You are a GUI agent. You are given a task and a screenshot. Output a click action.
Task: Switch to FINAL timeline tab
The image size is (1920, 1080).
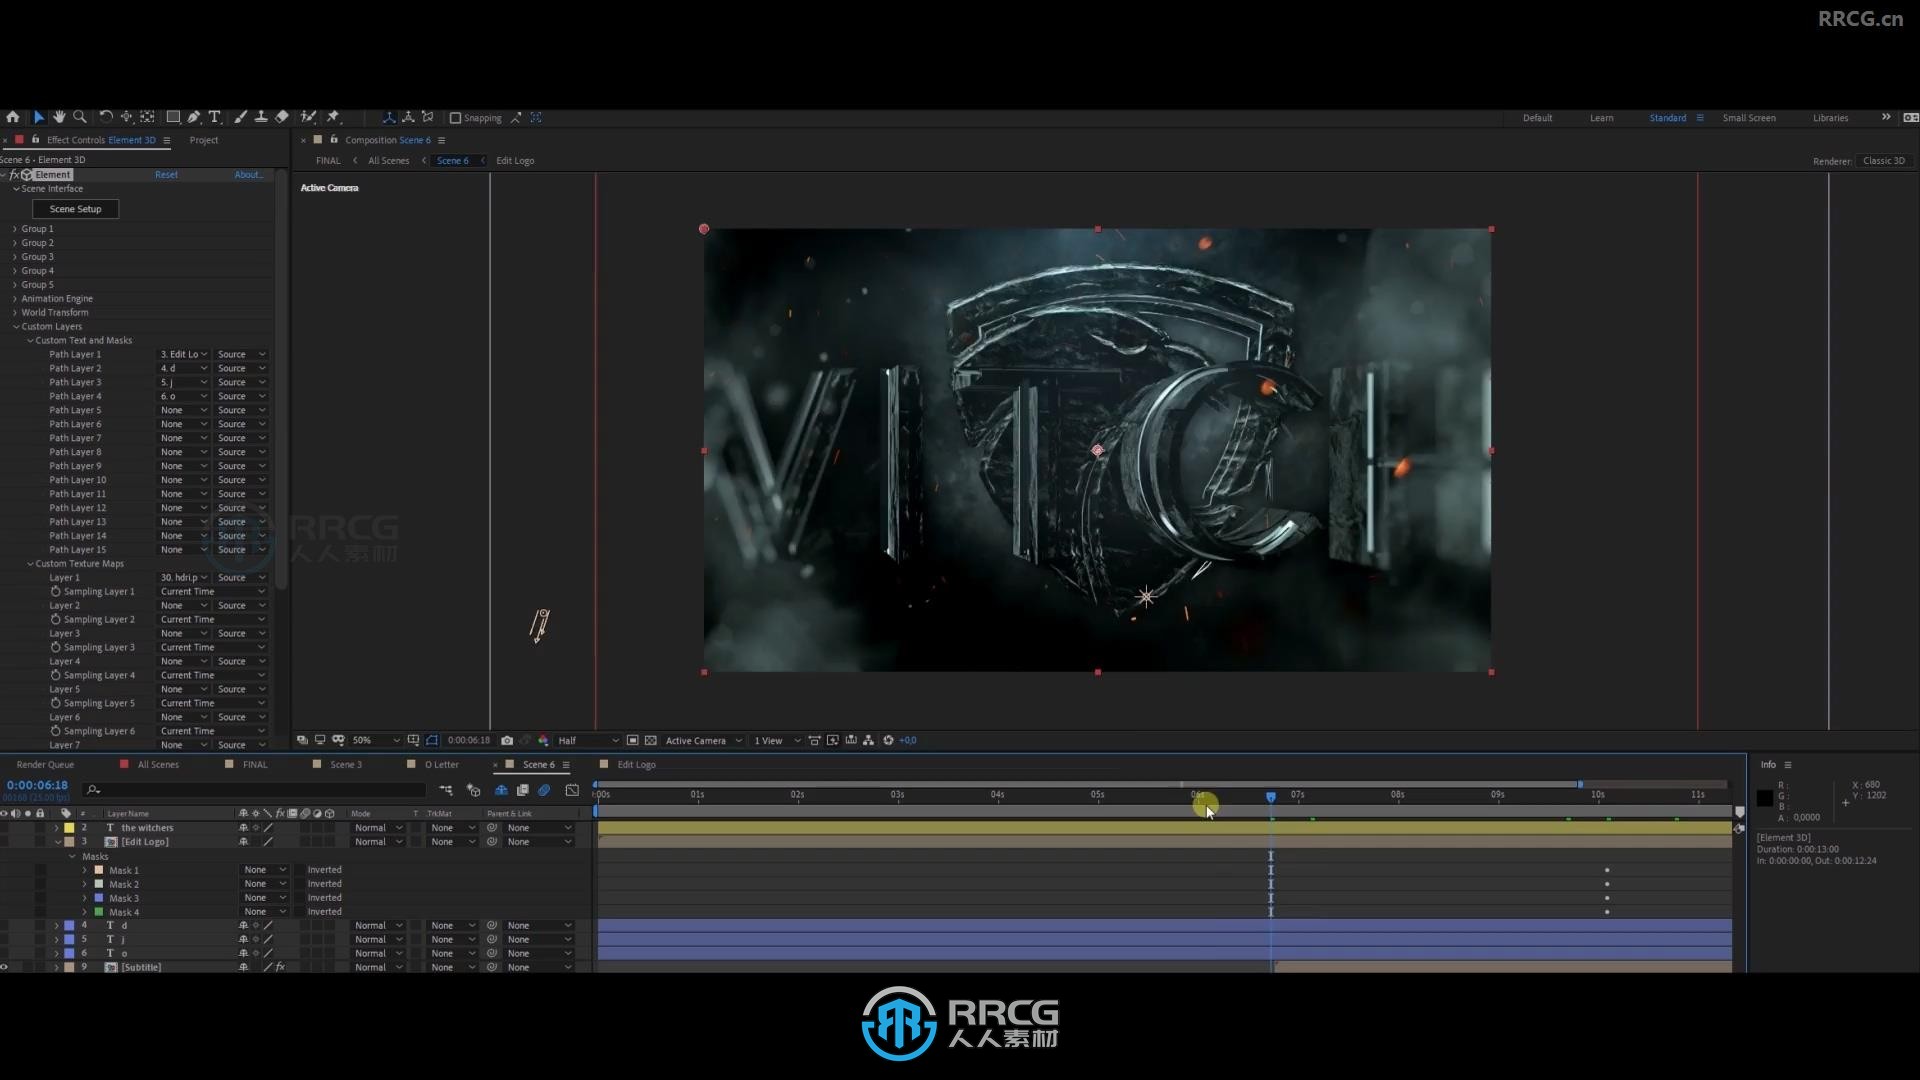[x=255, y=764]
